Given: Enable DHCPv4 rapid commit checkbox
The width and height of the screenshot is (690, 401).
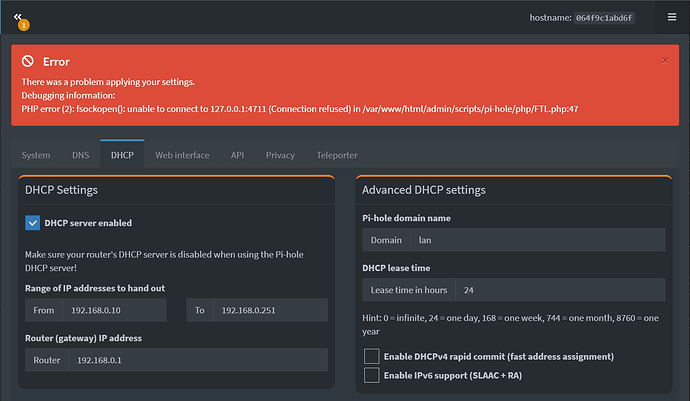Looking at the screenshot, I should tap(371, 356).
